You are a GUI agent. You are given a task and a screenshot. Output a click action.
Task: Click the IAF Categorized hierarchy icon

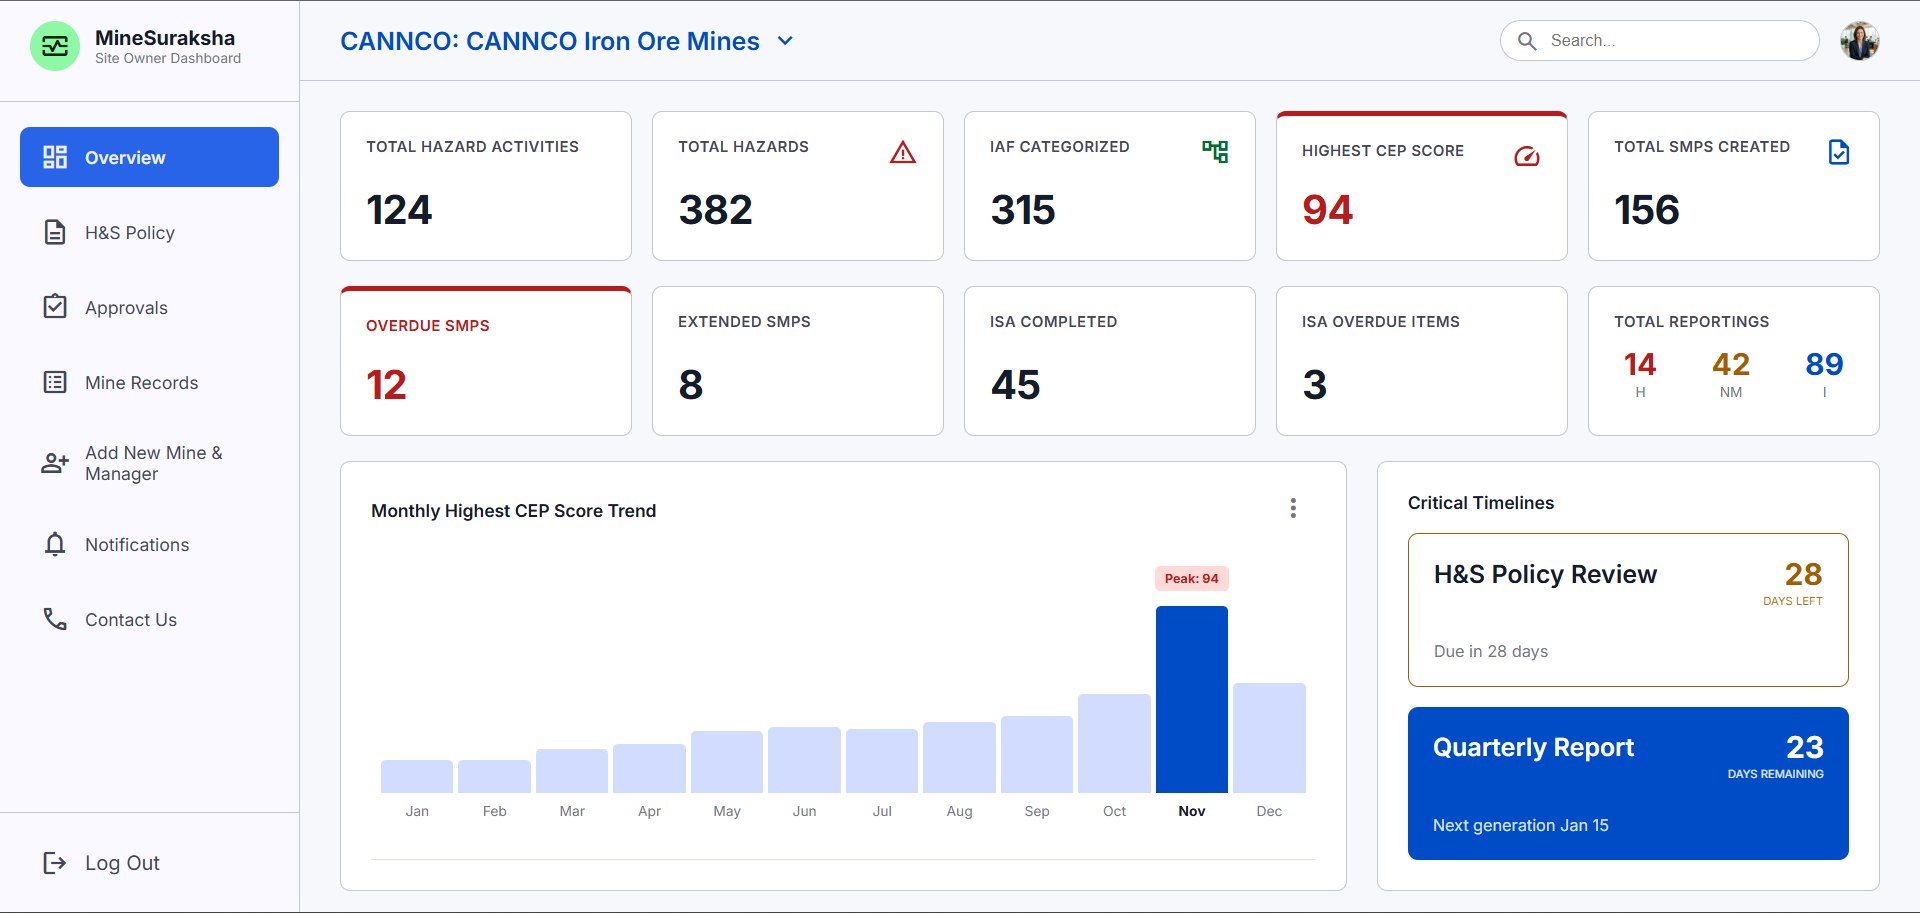point(1215,151)
